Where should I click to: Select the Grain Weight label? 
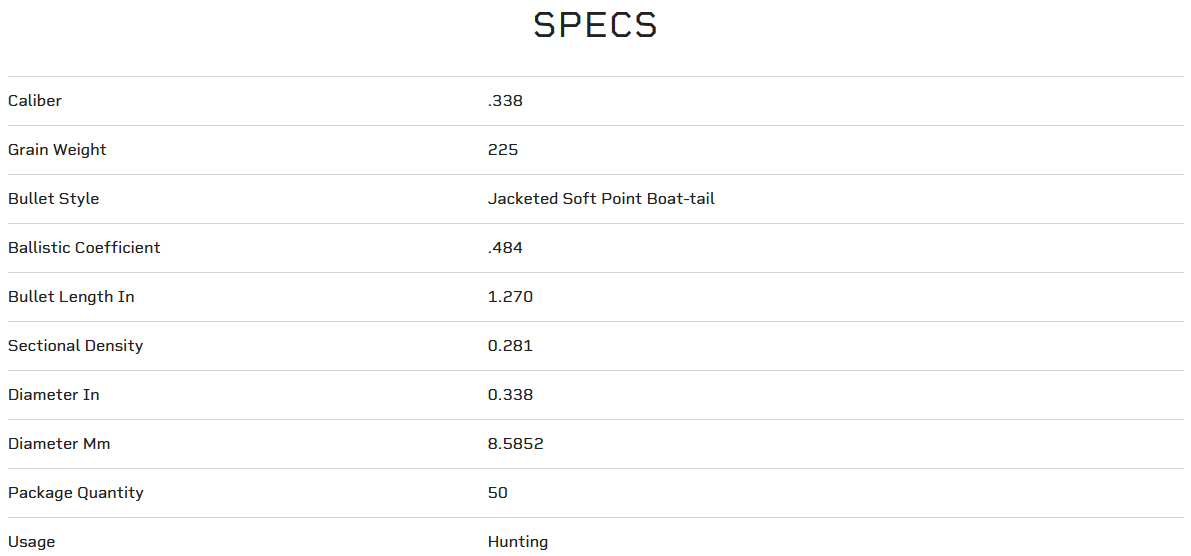point(57,150)
